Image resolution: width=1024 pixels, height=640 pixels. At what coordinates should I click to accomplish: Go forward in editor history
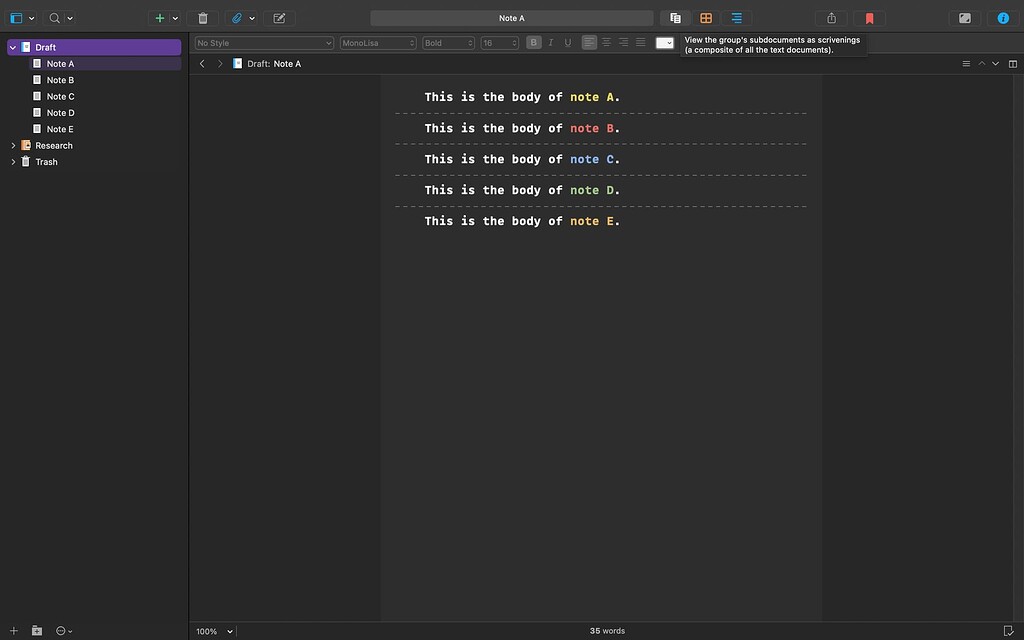(220, 63)
